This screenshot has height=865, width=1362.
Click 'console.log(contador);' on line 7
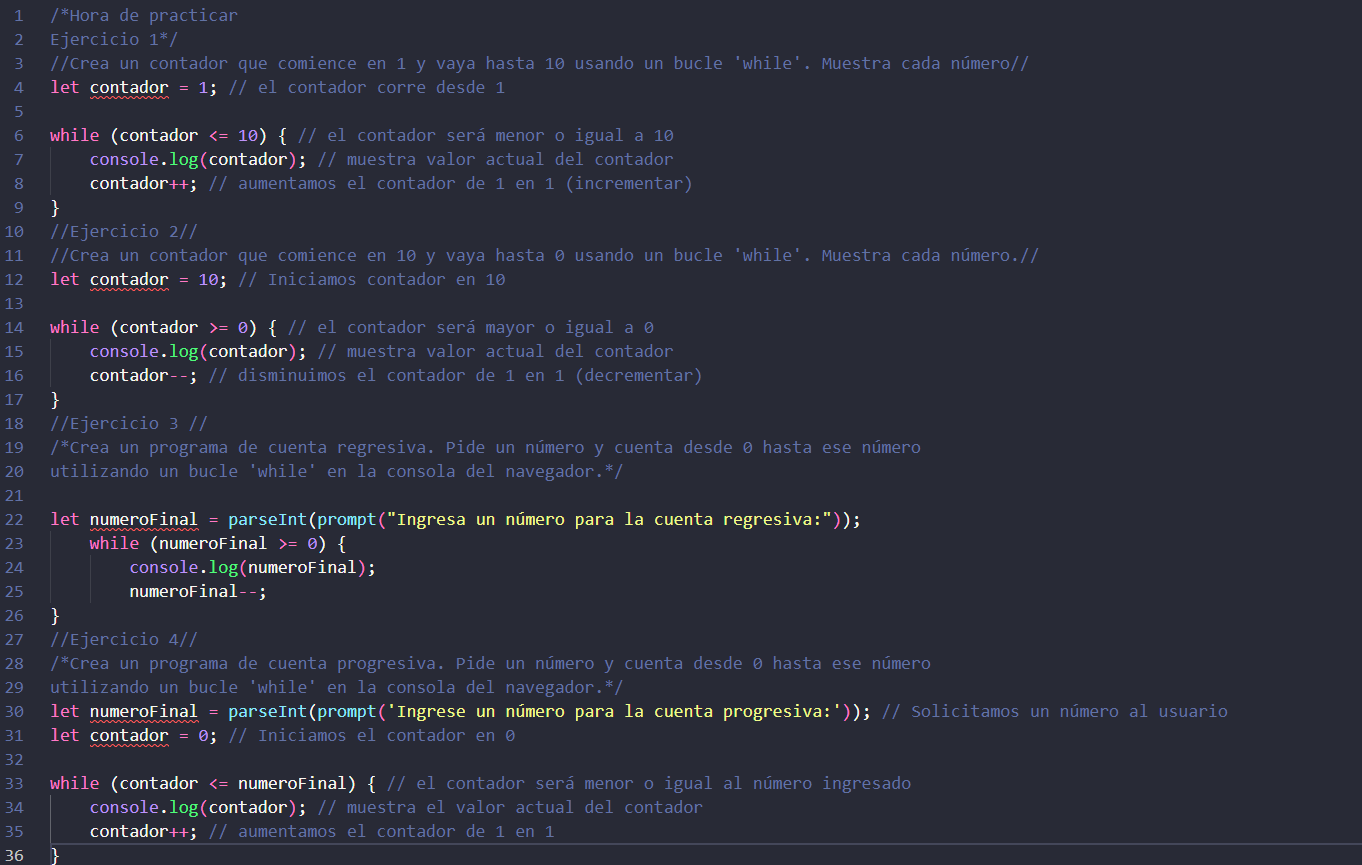(198, 159)
